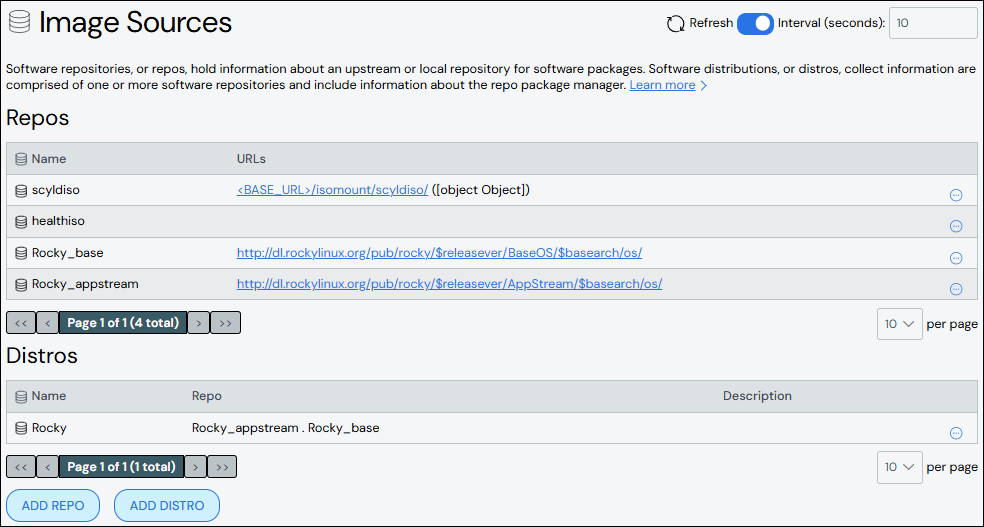Go to last page of Repos table
The height and width of the screenshot is (527, 984).
coord(225,323)
